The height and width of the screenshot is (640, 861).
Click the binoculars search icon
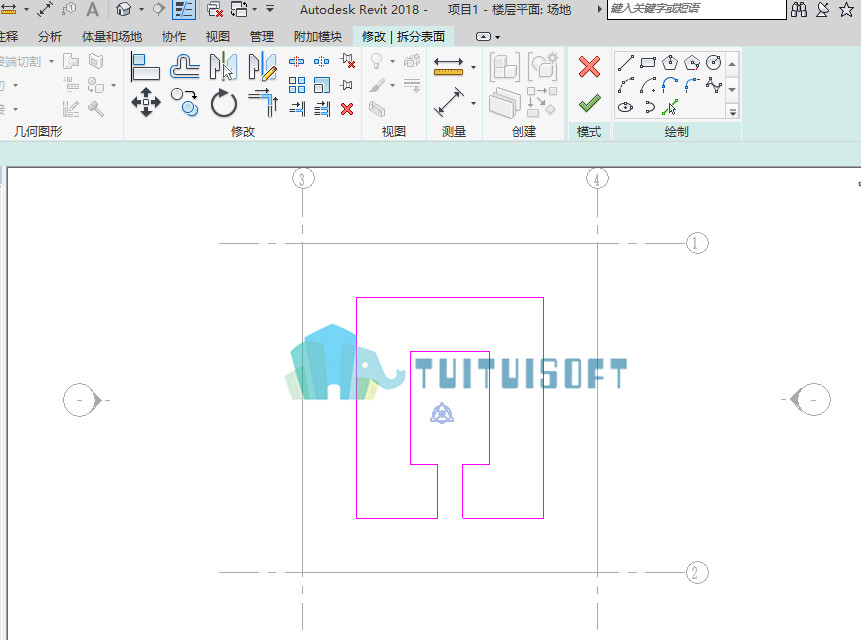point(799,9)
